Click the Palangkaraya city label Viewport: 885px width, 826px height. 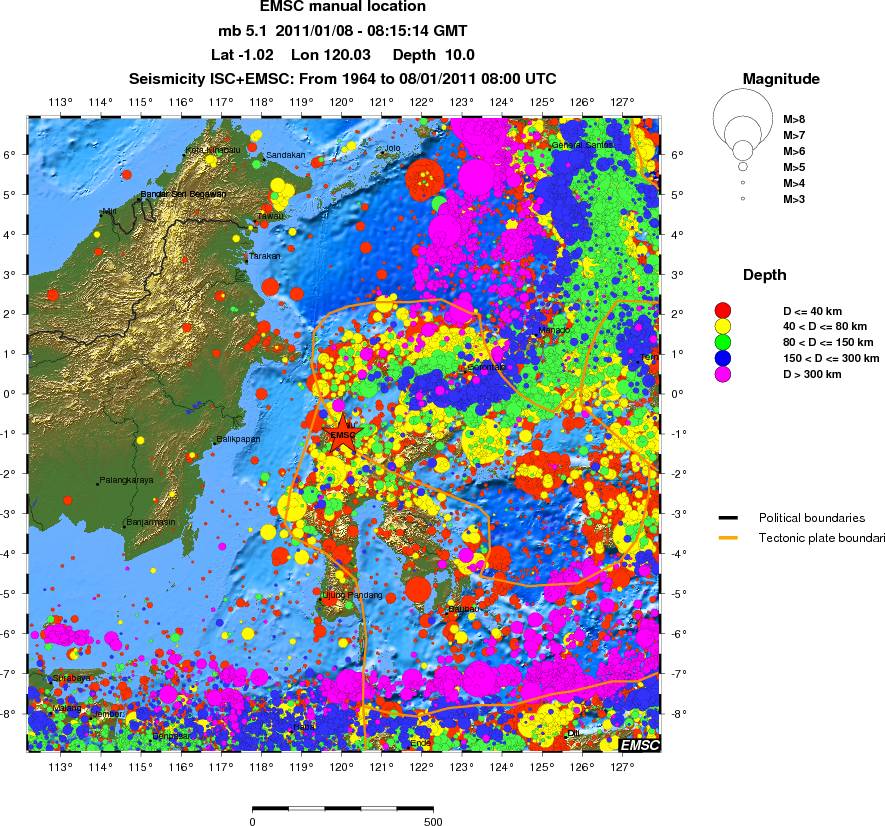tap(126, 480)
